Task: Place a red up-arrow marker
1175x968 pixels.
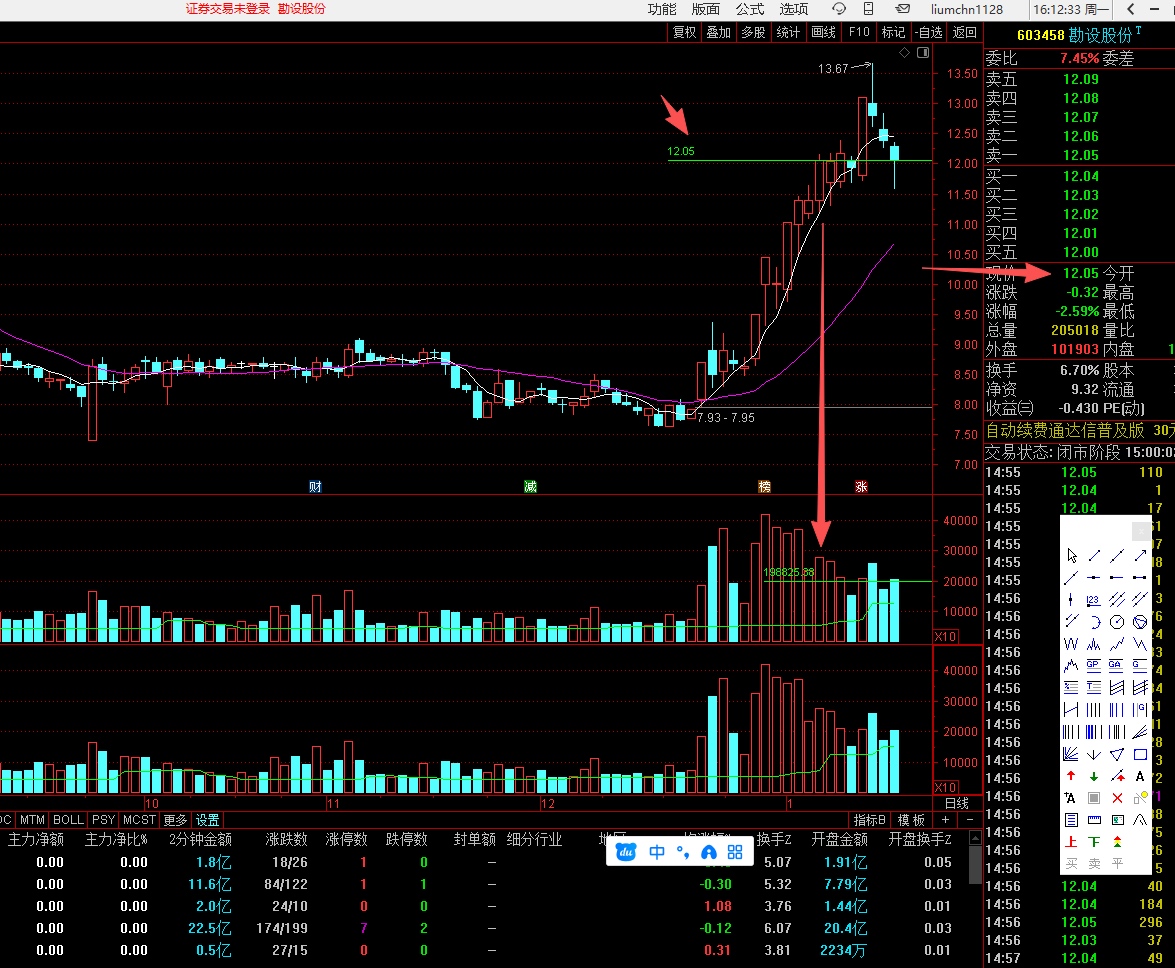Action: 1071,775
